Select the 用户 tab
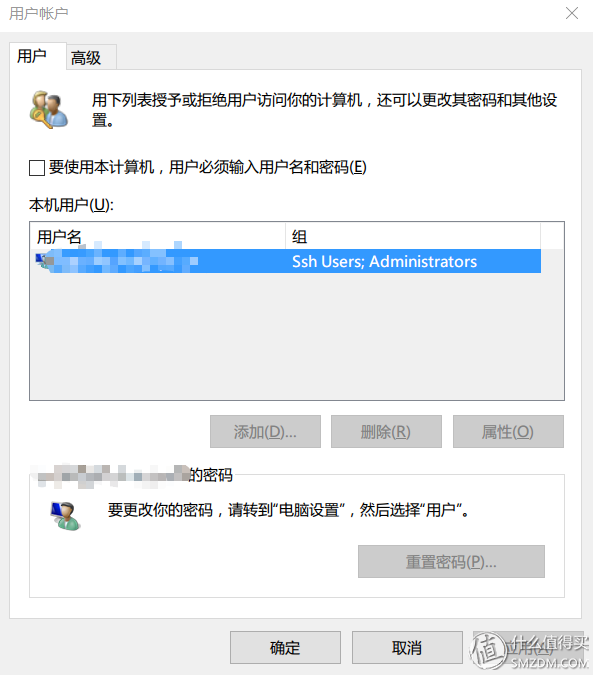593x675 pixels. click(x=38, y=56)
